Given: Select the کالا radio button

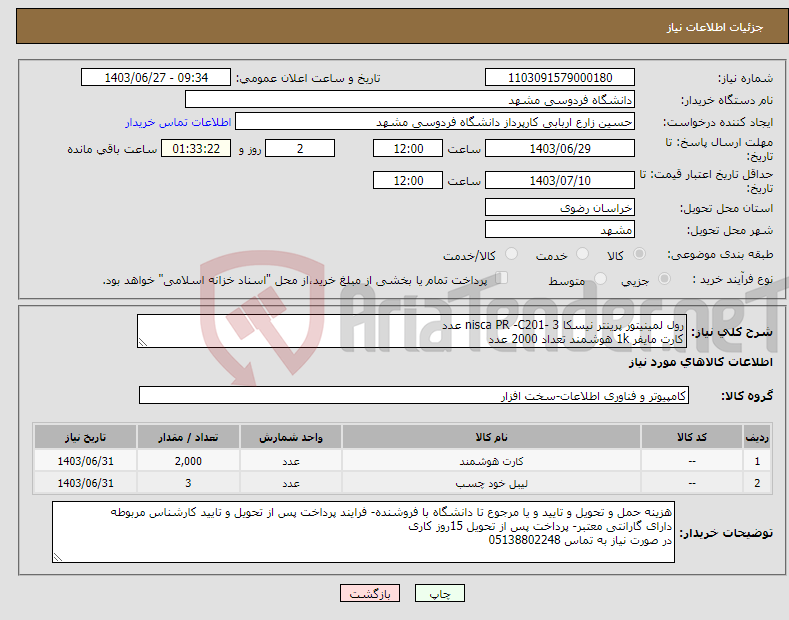Looking at the screenshot, I should click(639, 254).
